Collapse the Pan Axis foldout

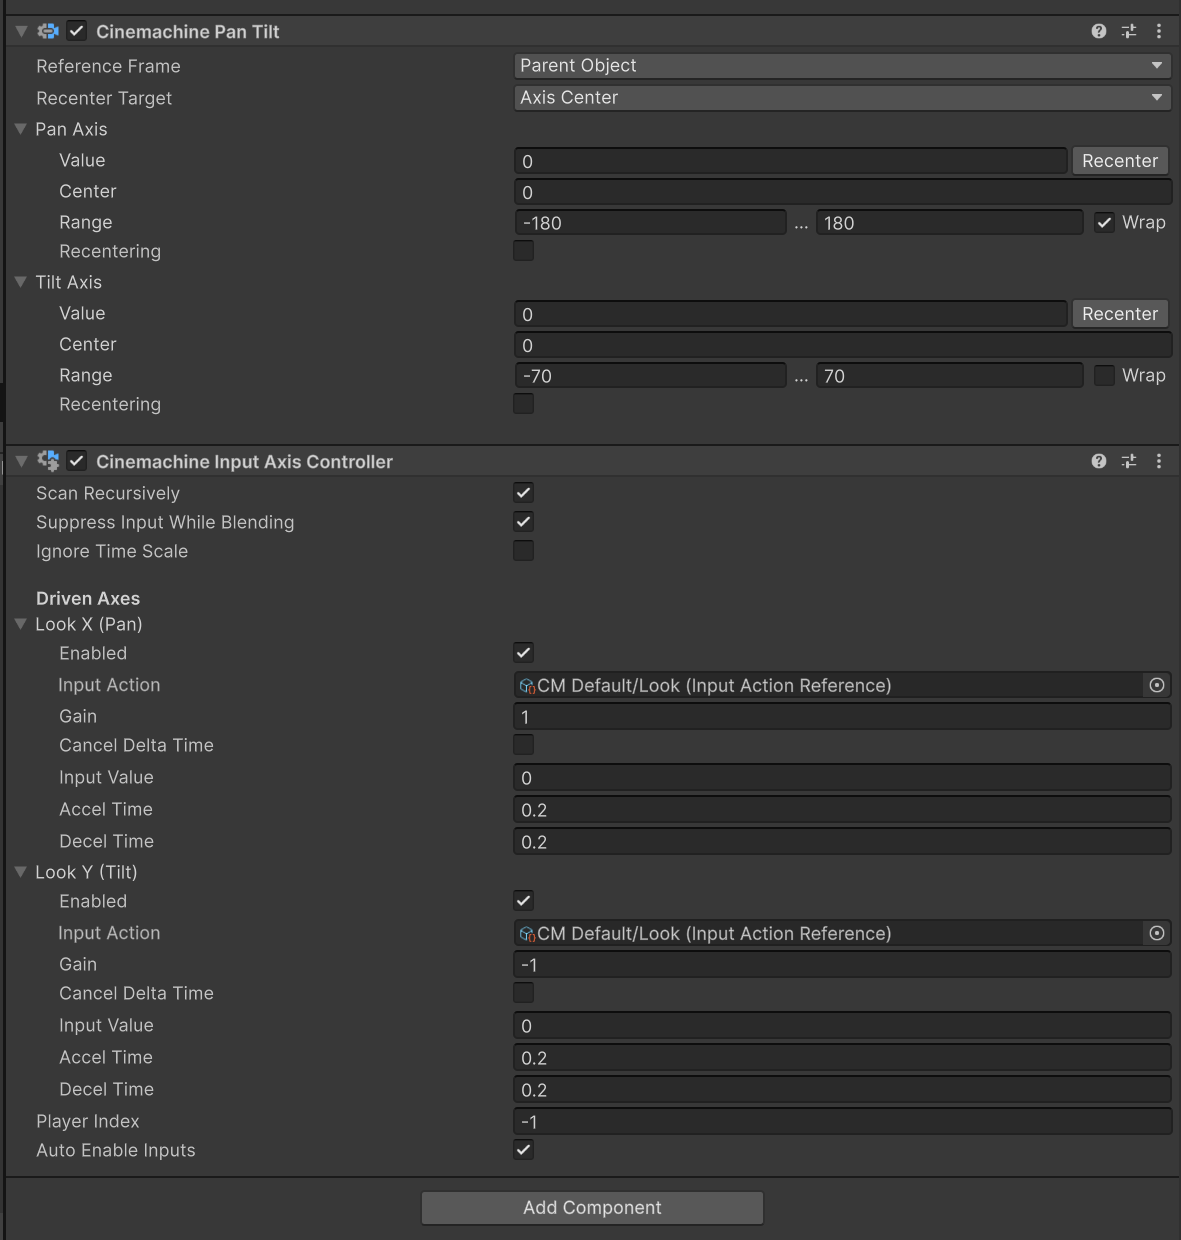21,129
